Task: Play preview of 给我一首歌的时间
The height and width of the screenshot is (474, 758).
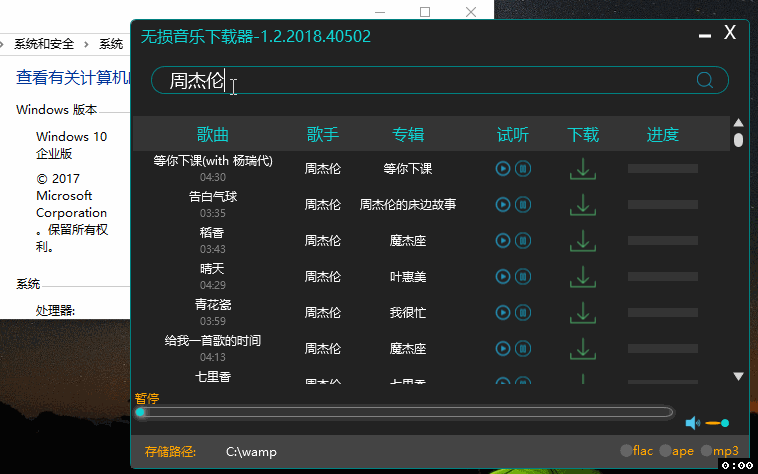Action: pos(503,349)
